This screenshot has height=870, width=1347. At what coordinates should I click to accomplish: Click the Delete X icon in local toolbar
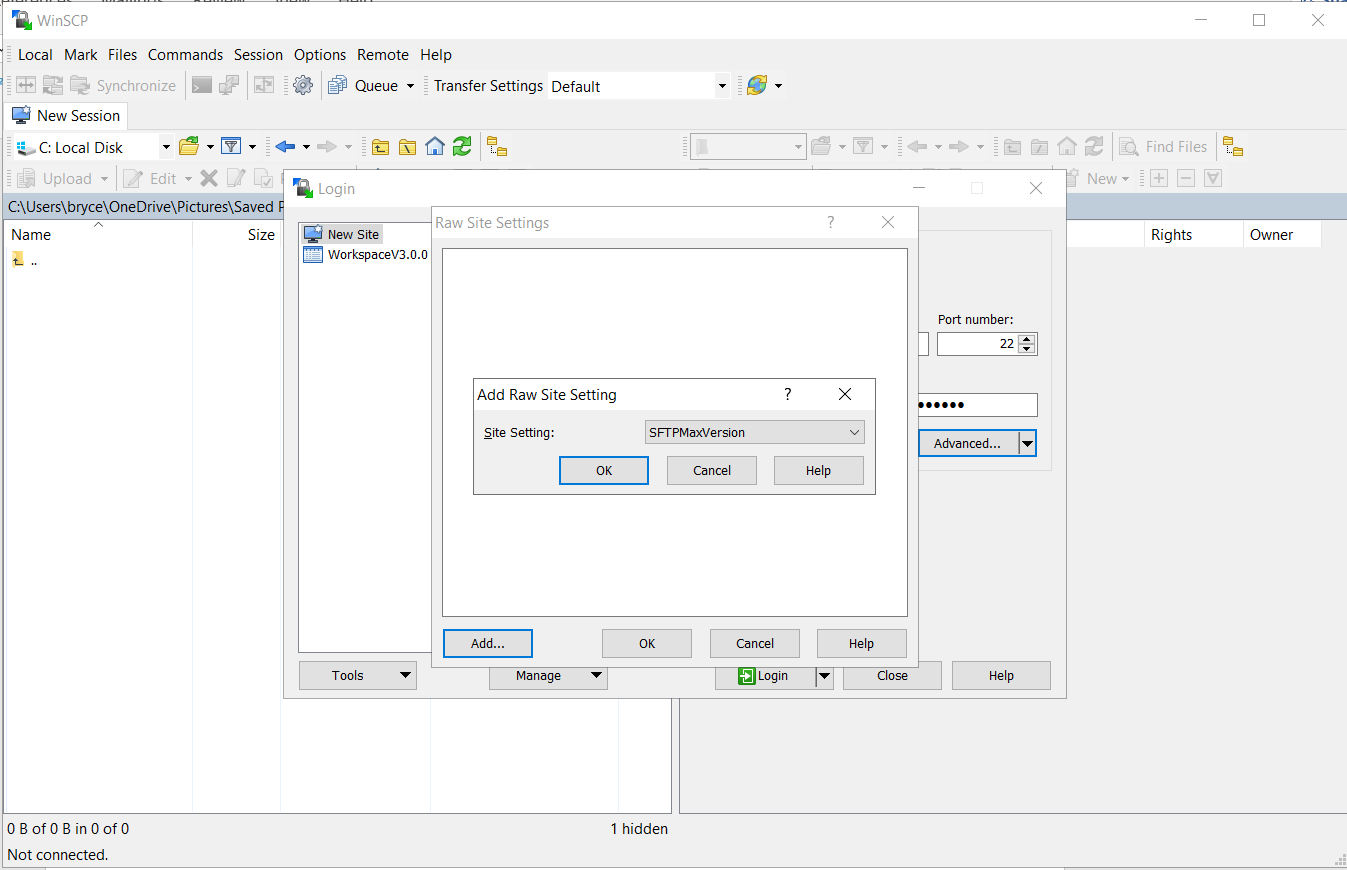point(209,178)
